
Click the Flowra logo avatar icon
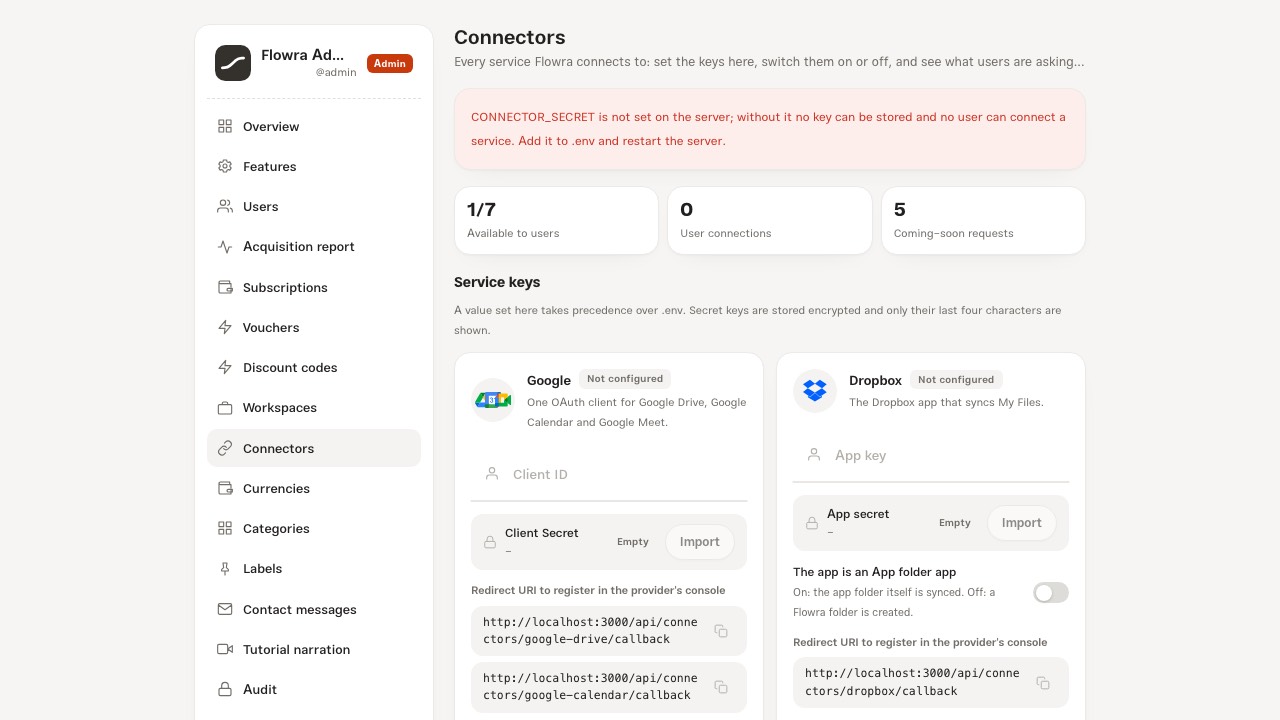pos(233,63)
